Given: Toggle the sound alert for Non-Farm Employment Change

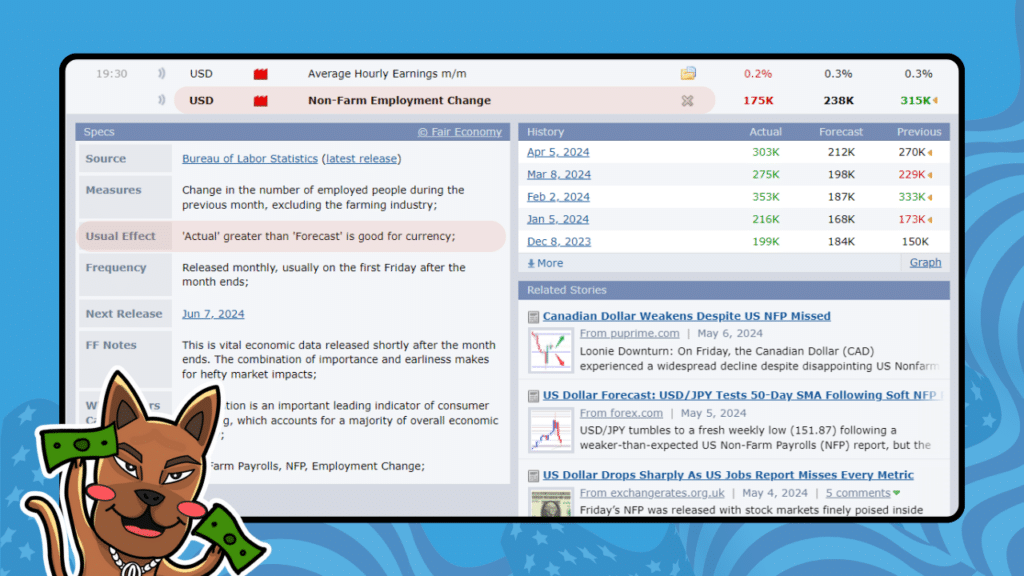Looking at the screenshot, I should (162, 100).
